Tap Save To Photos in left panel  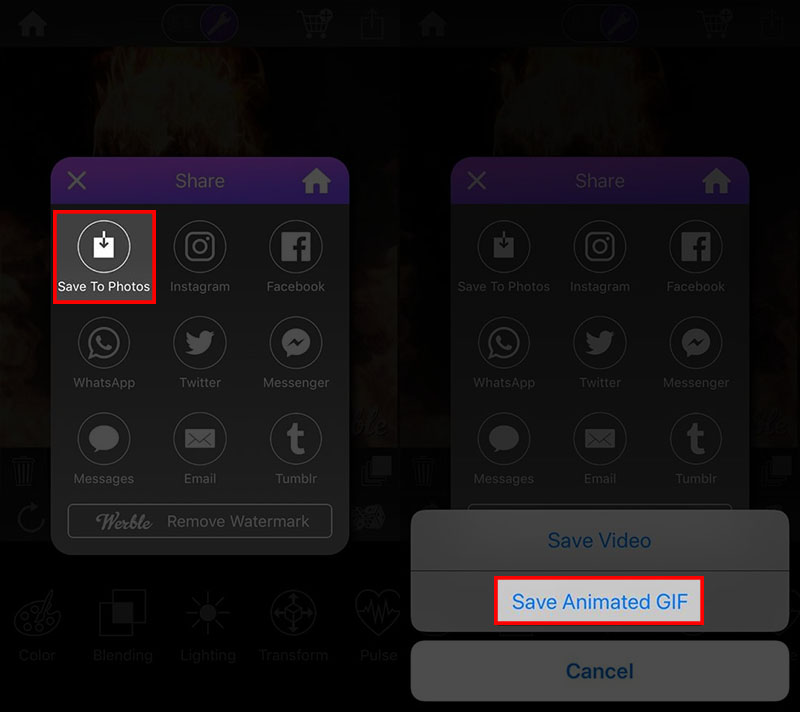point(104,257)
